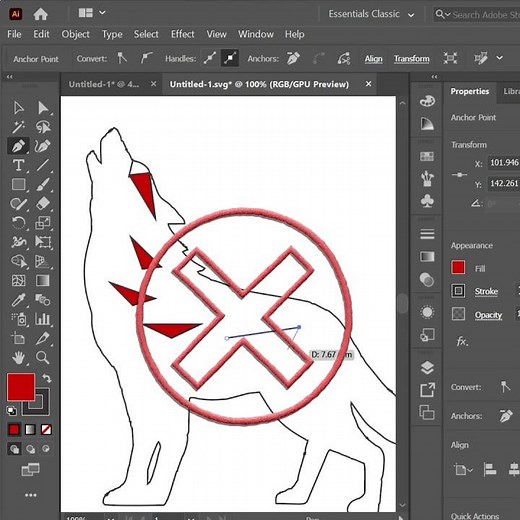Click the Transform link in control bar
The image size is (520, 520).
(x=412, y=59)
